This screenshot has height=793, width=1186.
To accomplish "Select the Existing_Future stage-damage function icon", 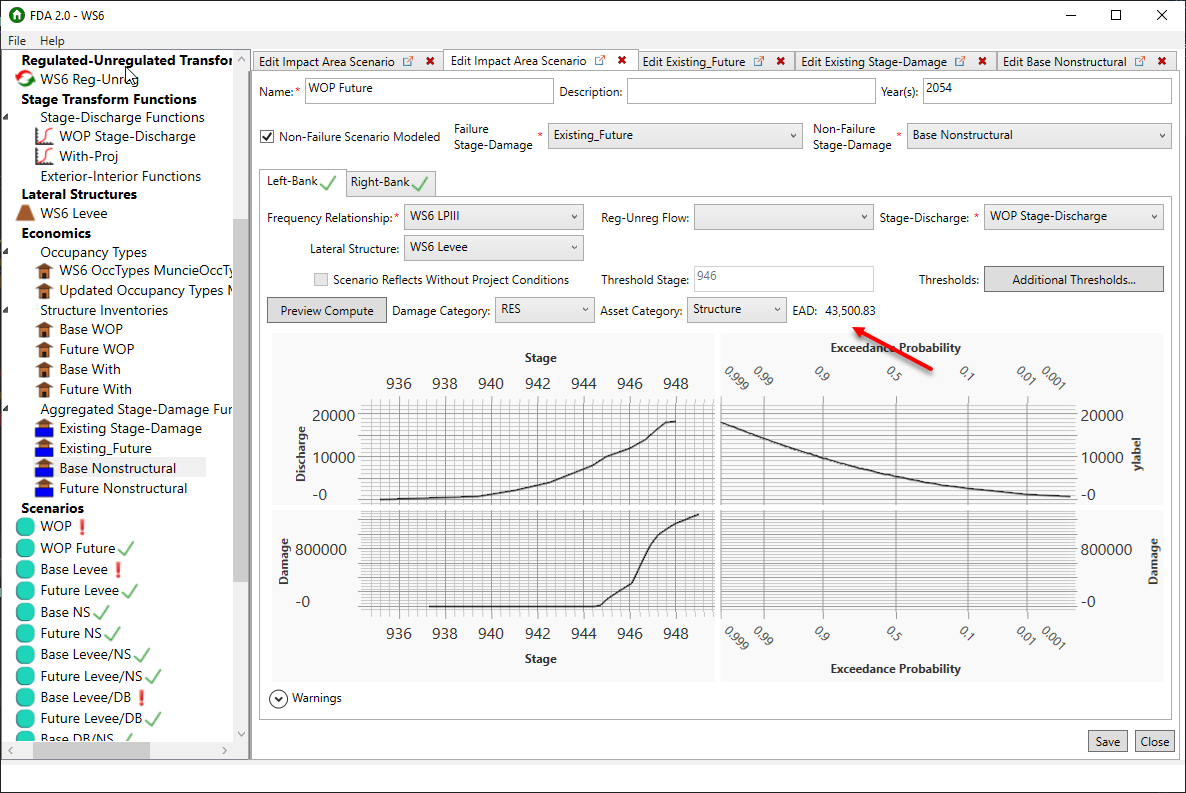I will click(44, 448).
